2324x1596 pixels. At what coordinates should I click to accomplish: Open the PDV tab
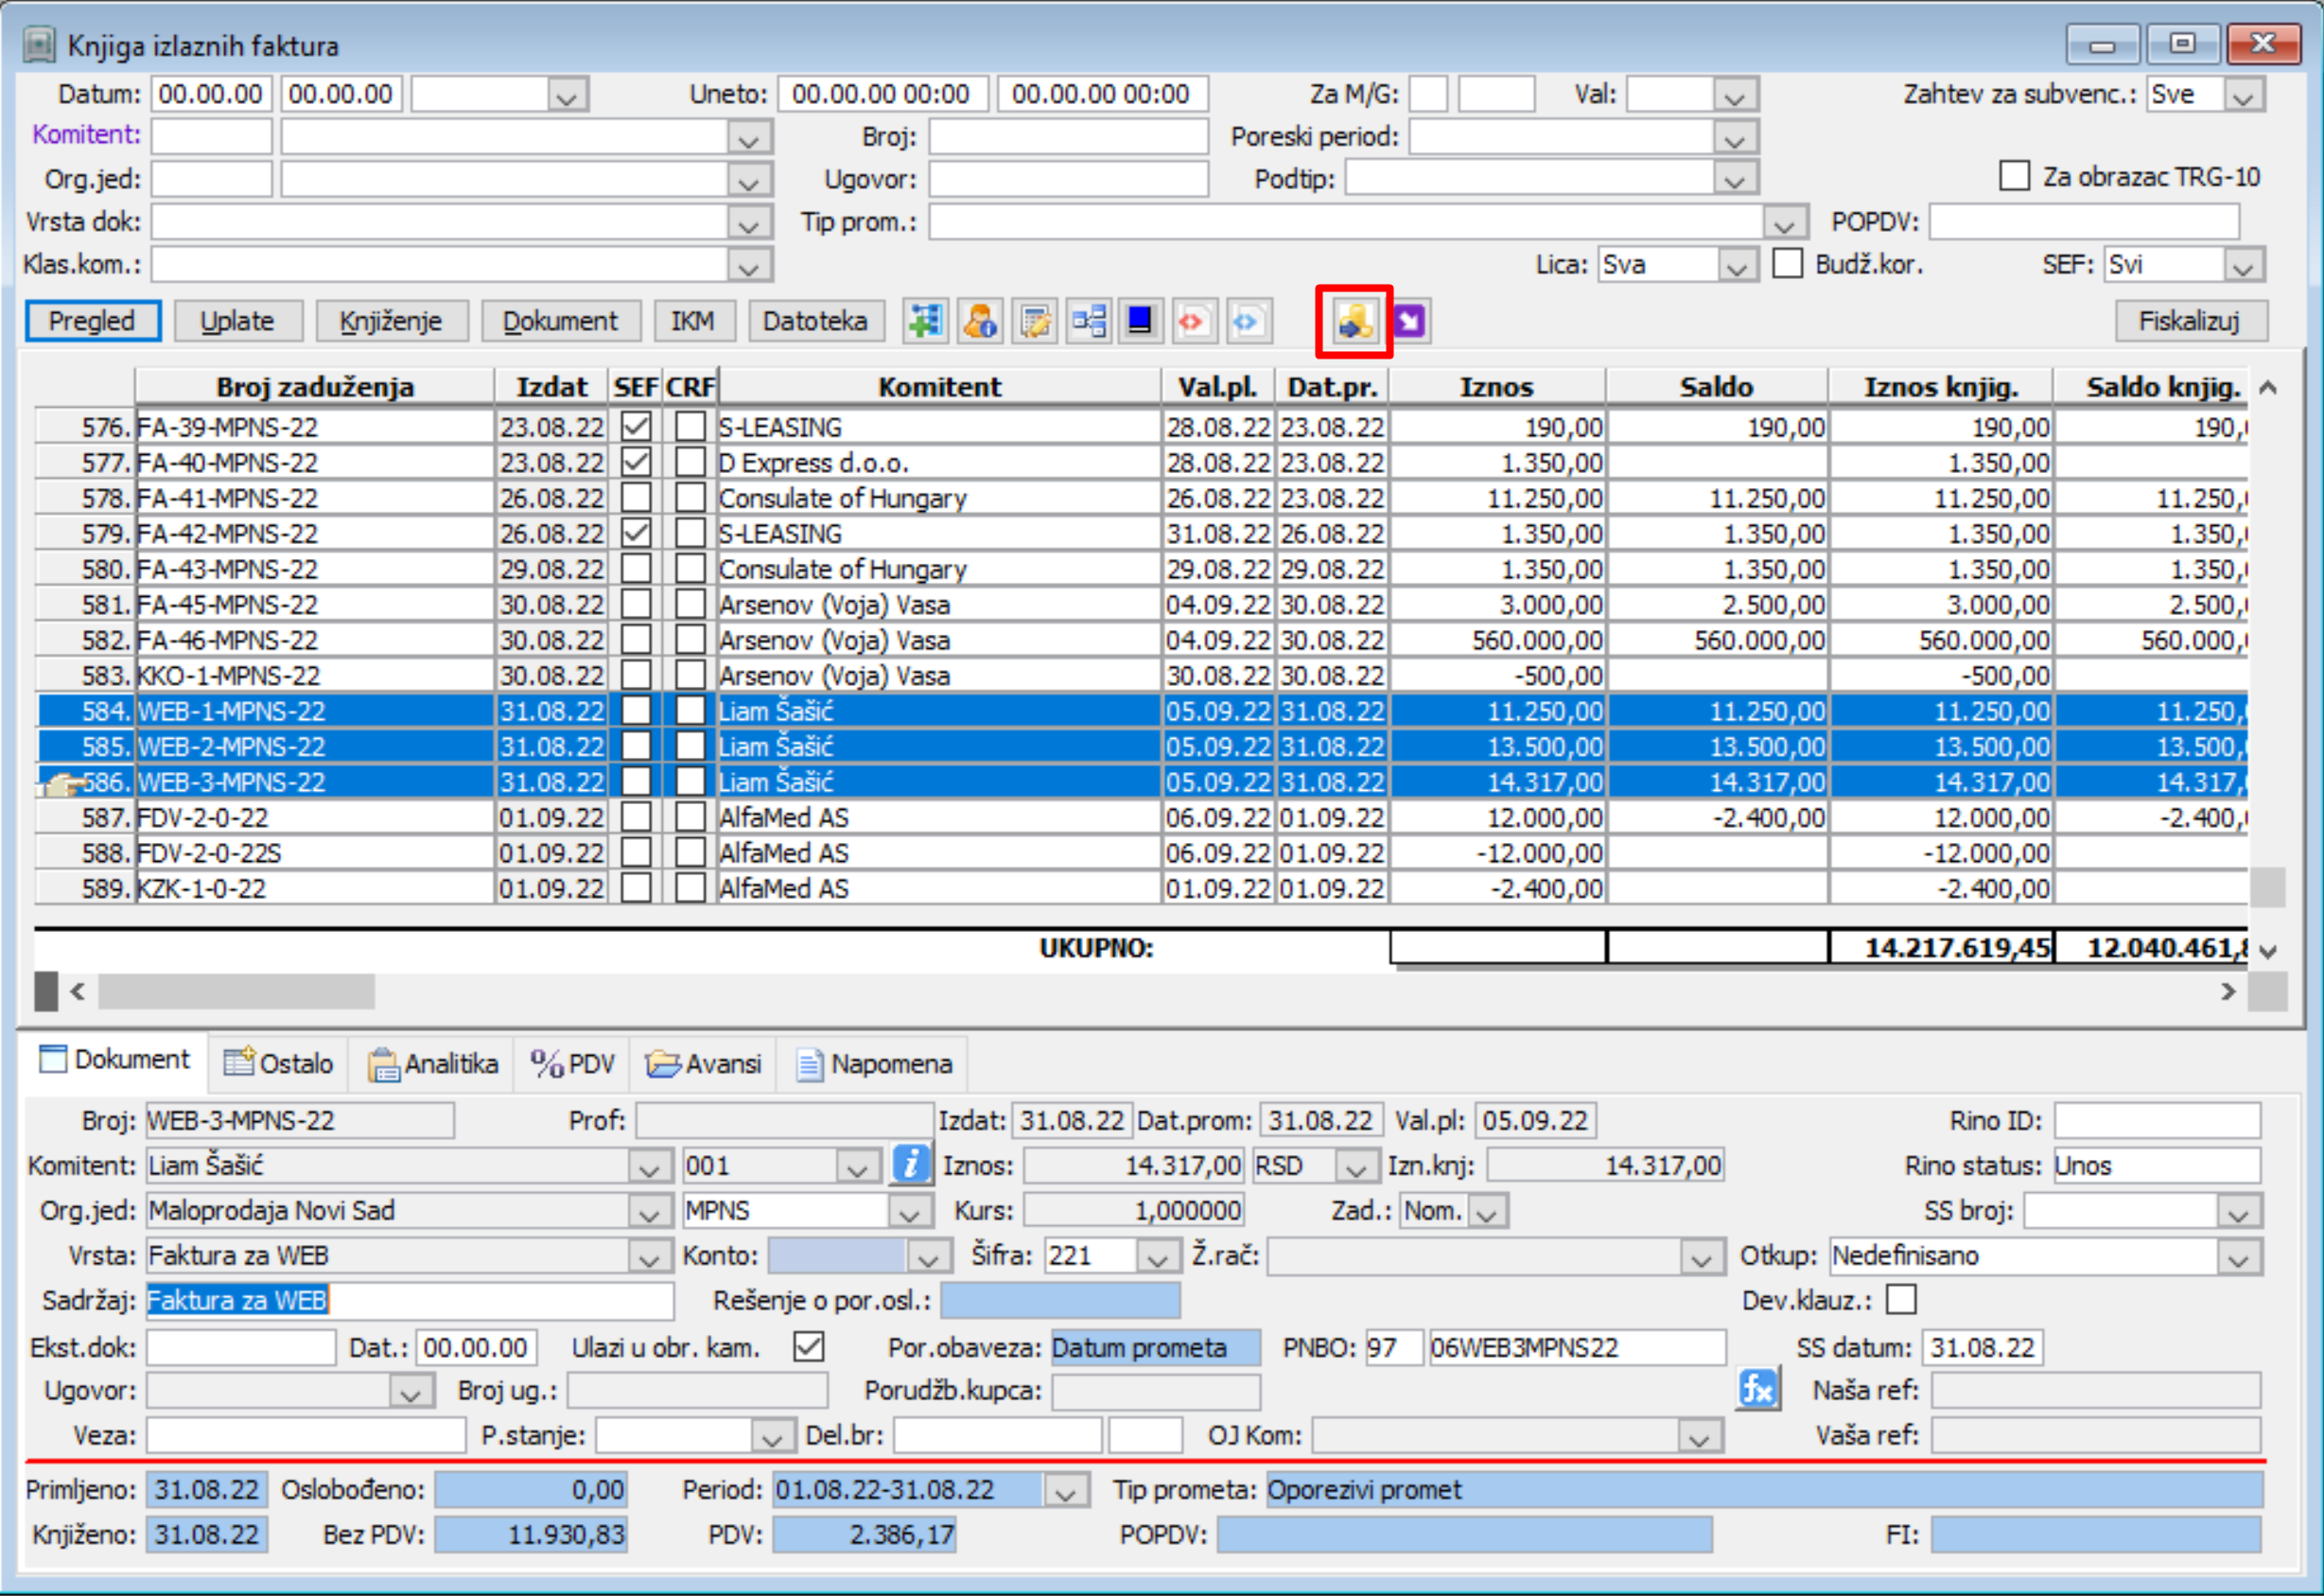[x=573, y=1063]
